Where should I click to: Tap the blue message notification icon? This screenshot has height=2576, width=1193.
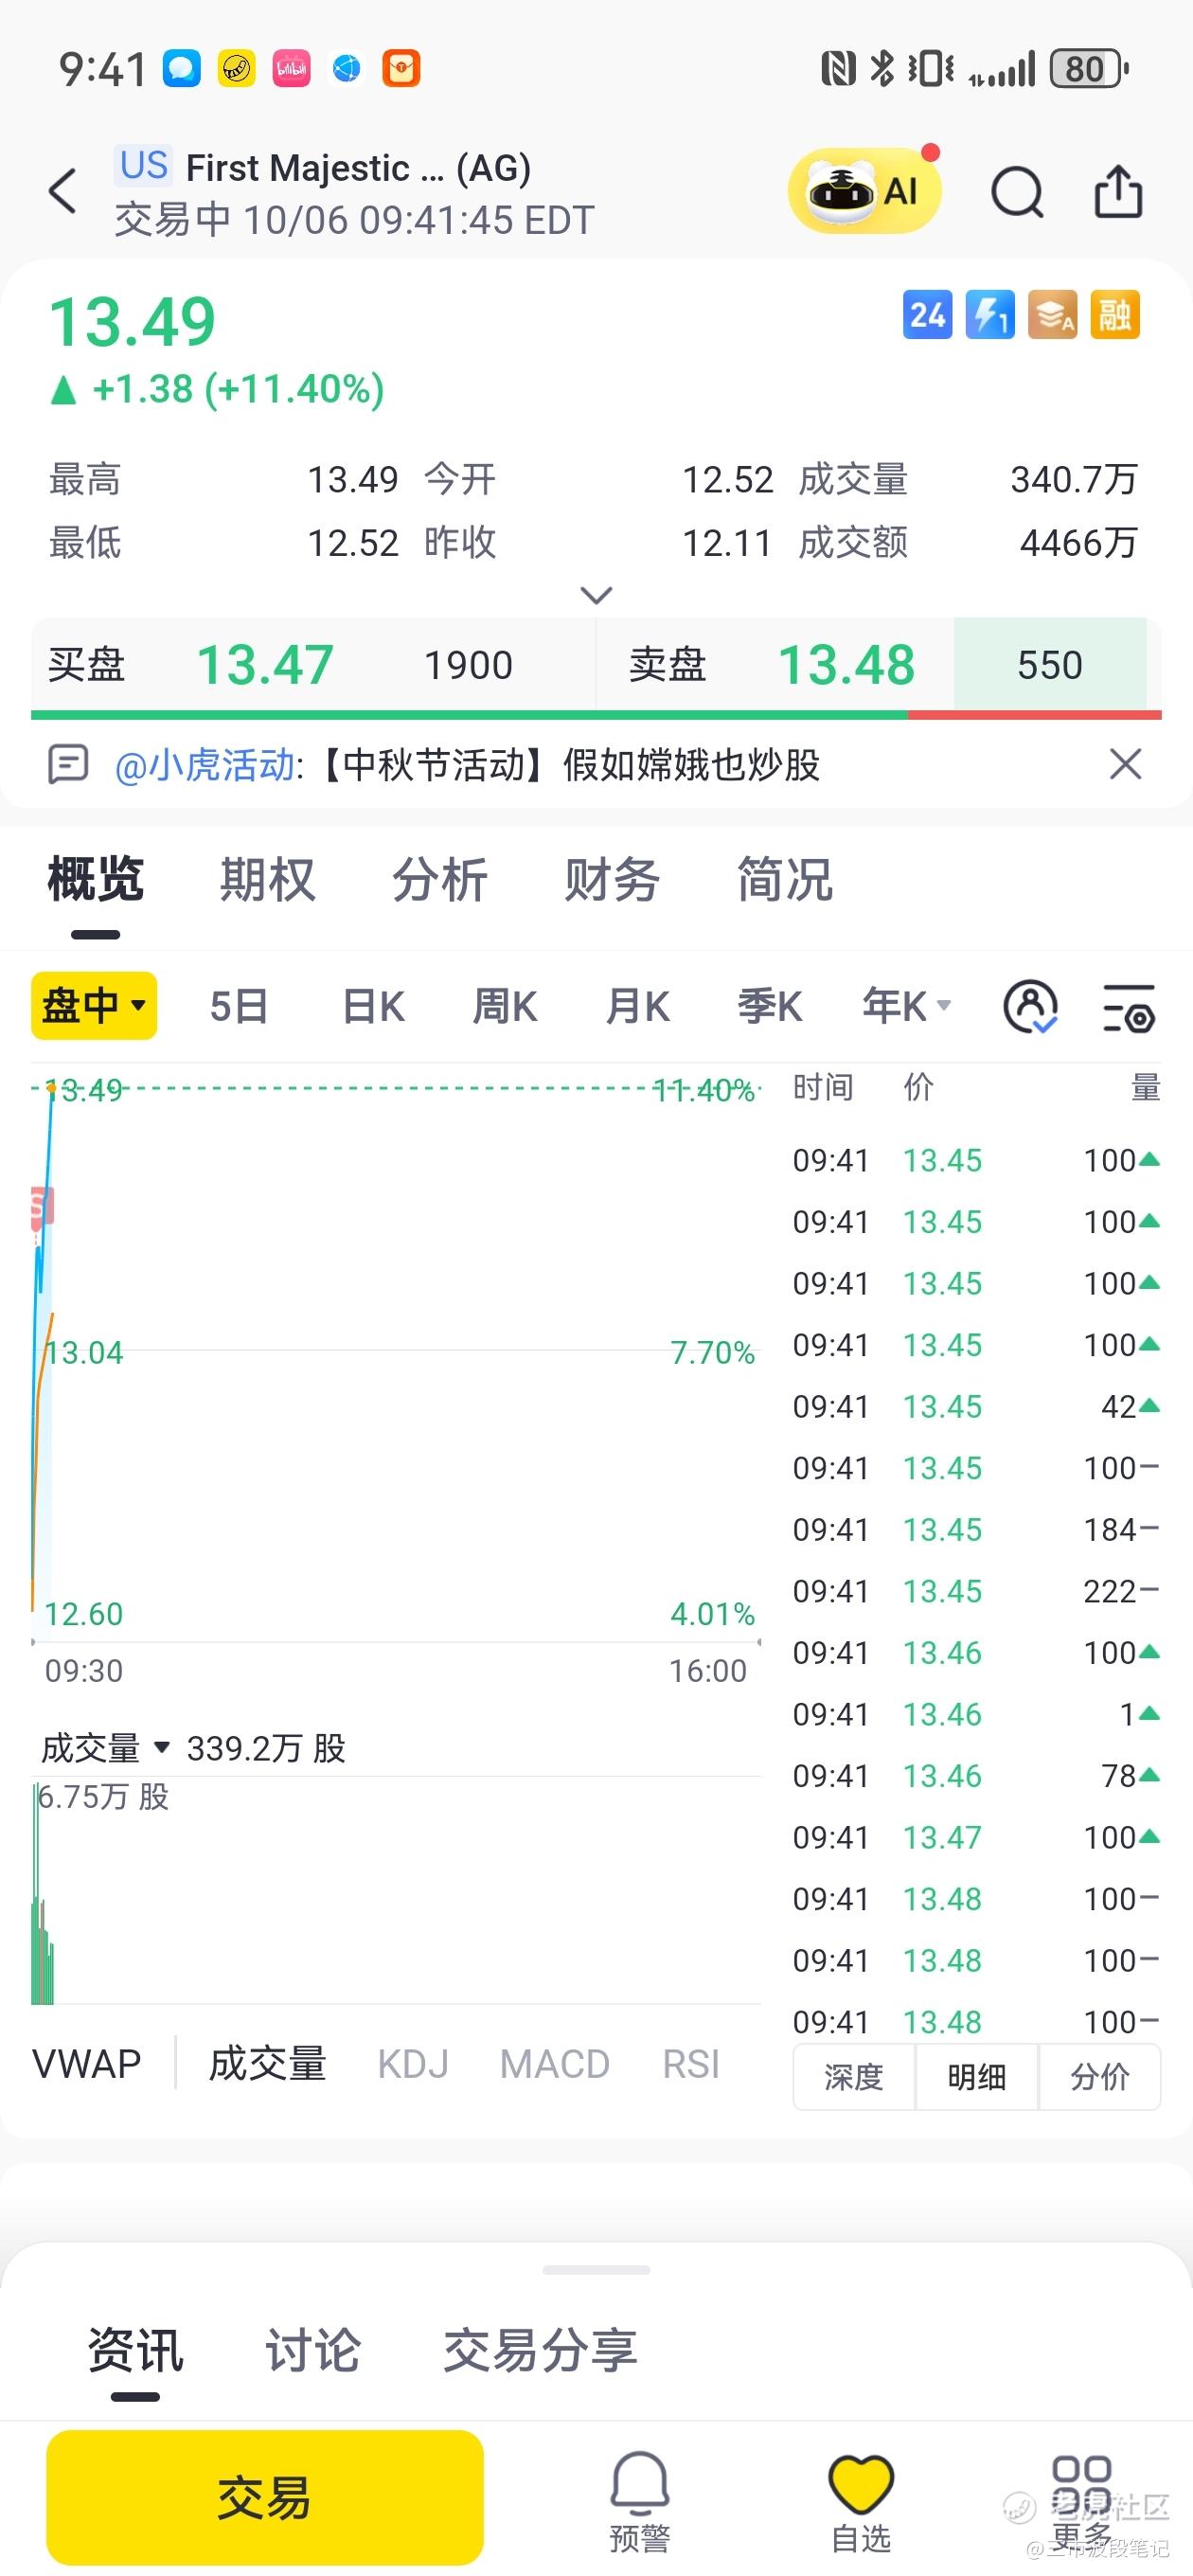point(182,69)
